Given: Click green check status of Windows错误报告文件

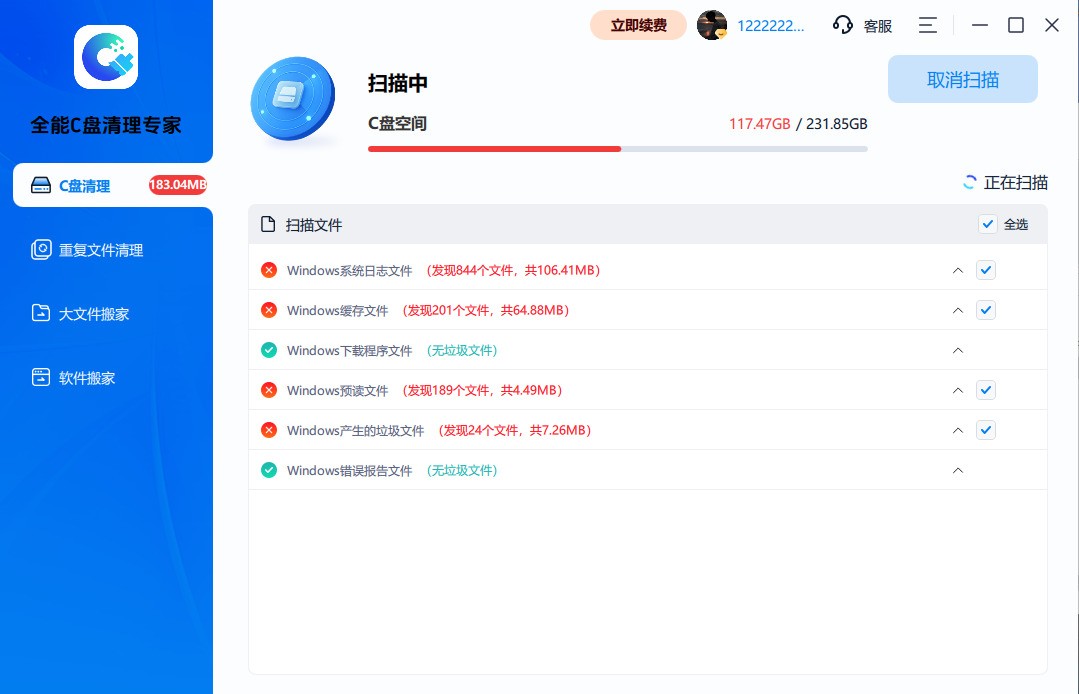Looking at the screenshot, I should [x=269, y=470].
